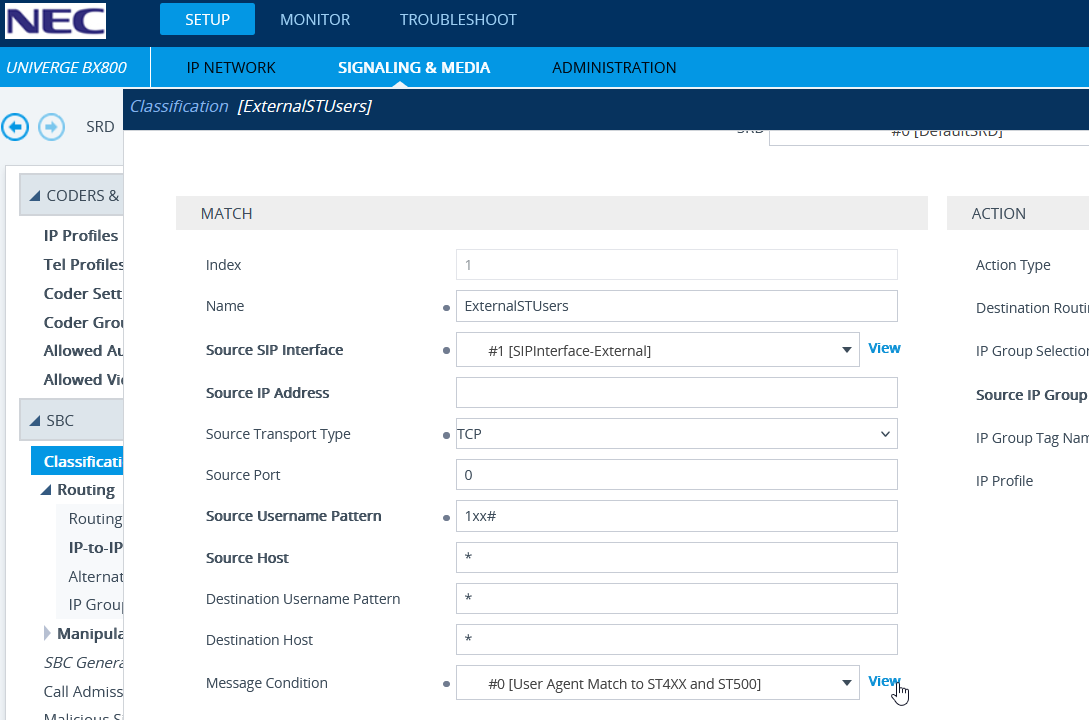
Task: Open Alternative Reasons sidebar item
Action: pyautogui.click(x=95, y=577)
